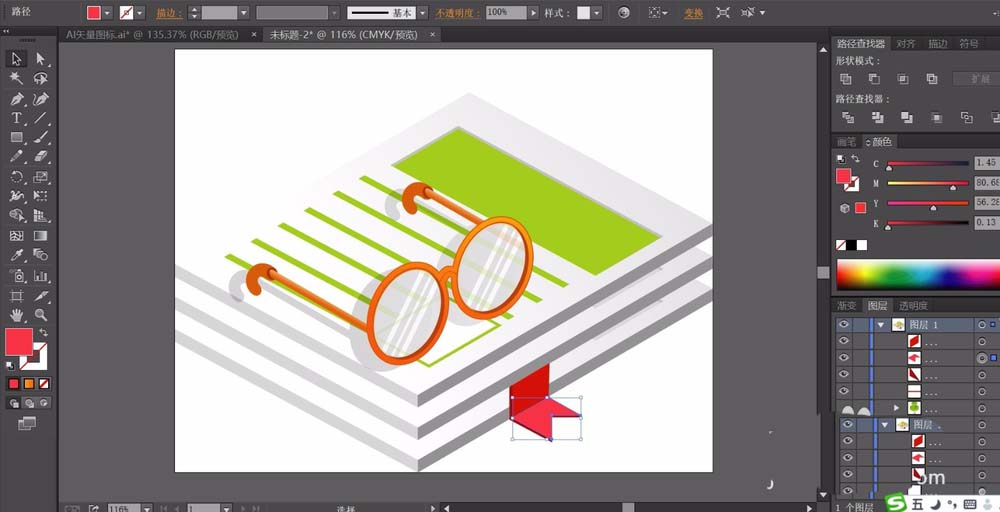
Task: Select the Gradient tool
Action: click(x=41, y=236)
